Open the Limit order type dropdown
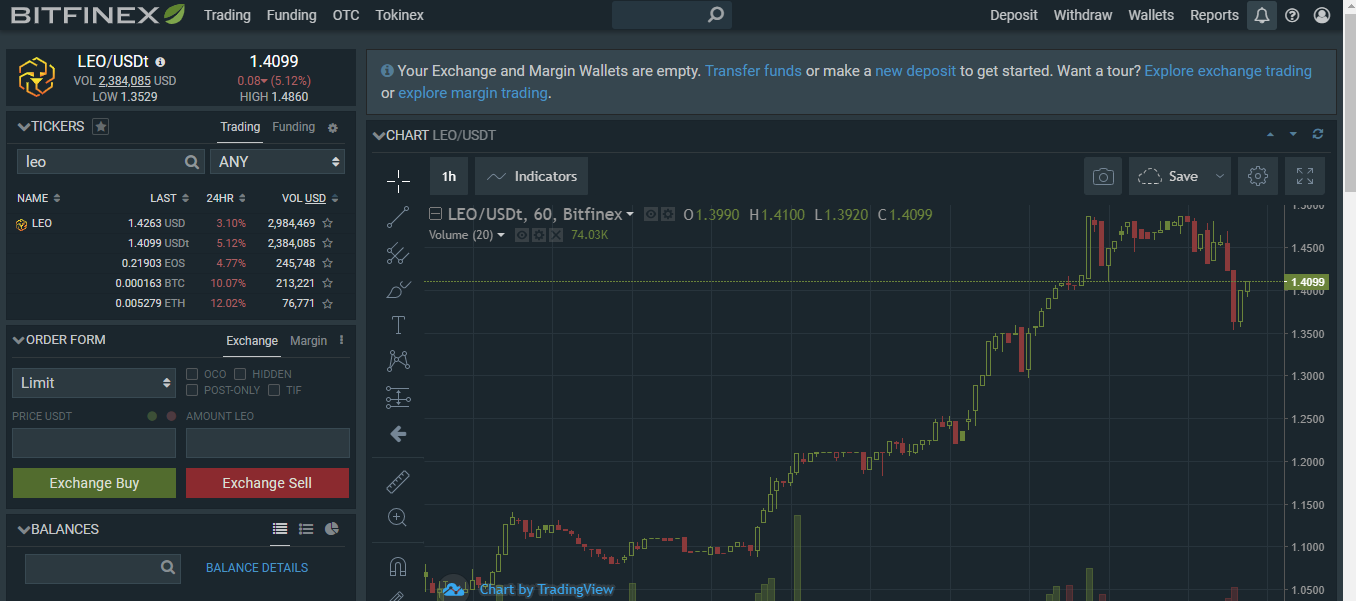 point(93,382)
